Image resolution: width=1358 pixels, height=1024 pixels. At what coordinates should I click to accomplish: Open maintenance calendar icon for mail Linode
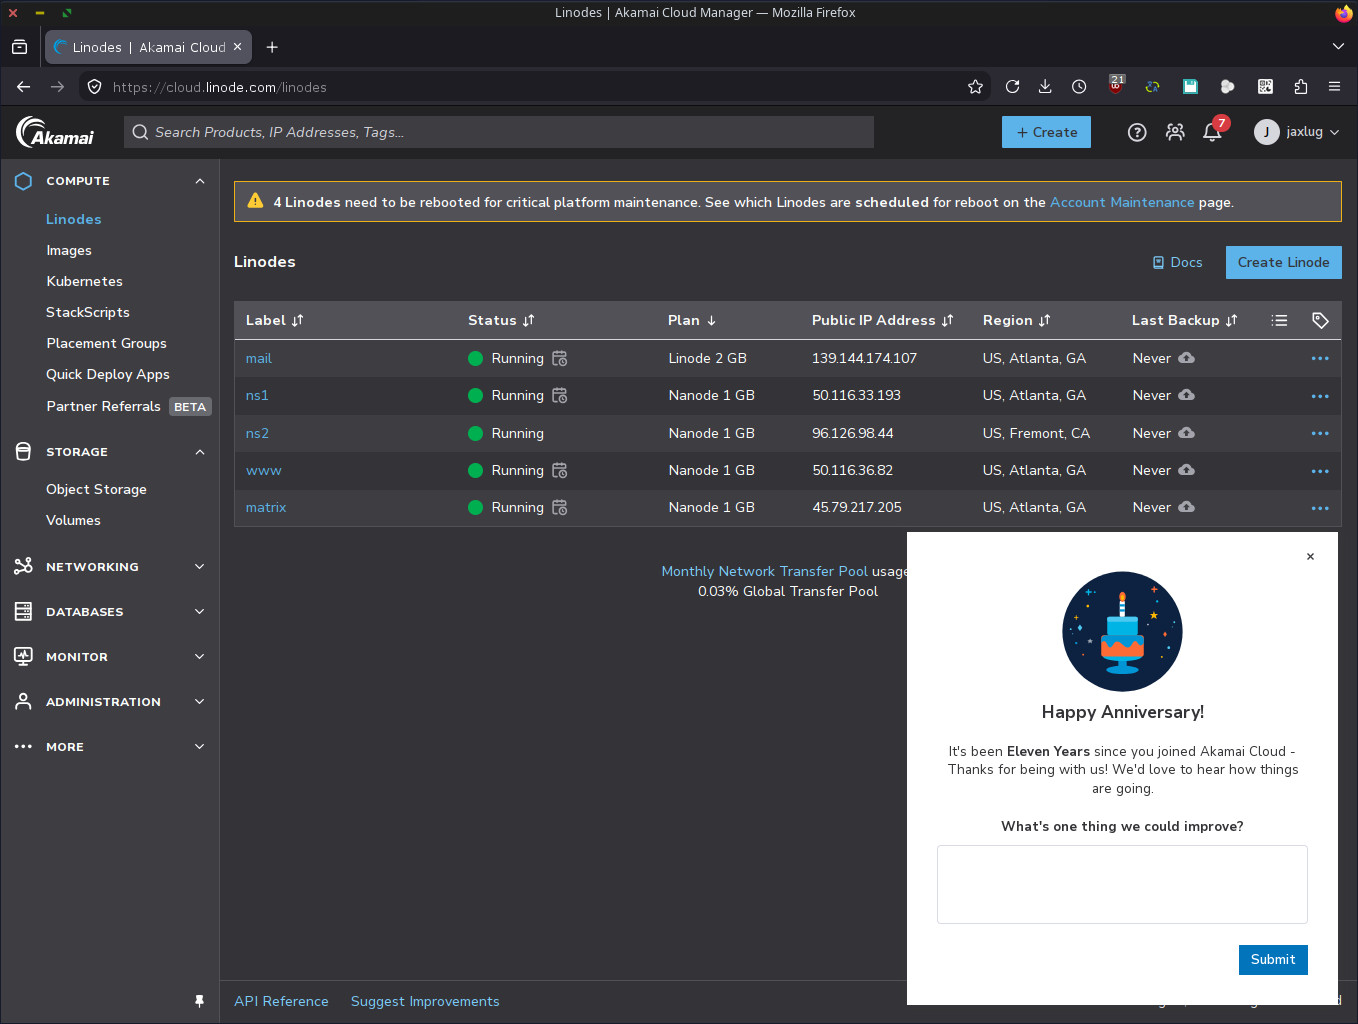pyautogui.click(x=560, y=358)
